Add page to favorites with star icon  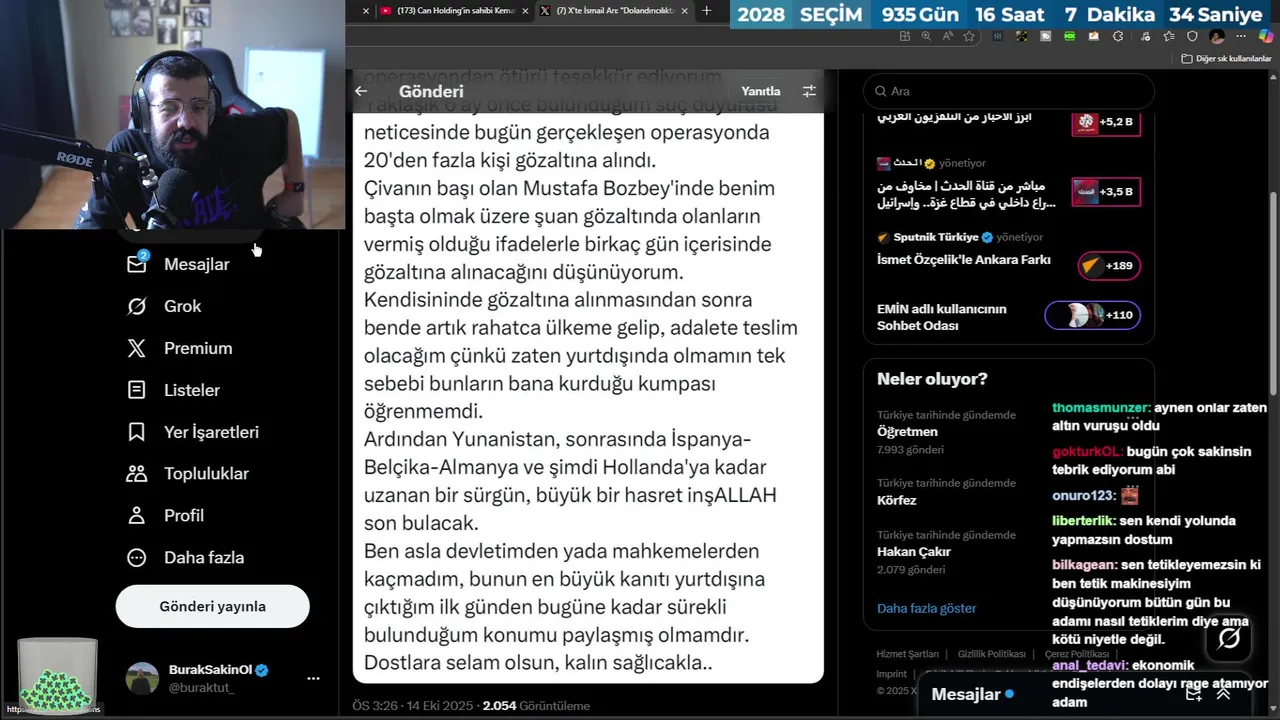coord(969,36)
